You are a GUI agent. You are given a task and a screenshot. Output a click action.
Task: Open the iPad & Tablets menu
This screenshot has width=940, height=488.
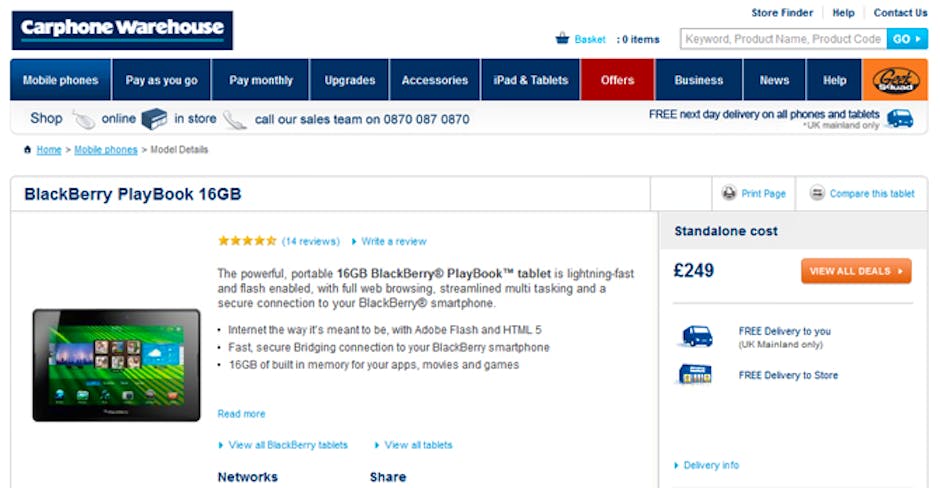click(530, 80)
